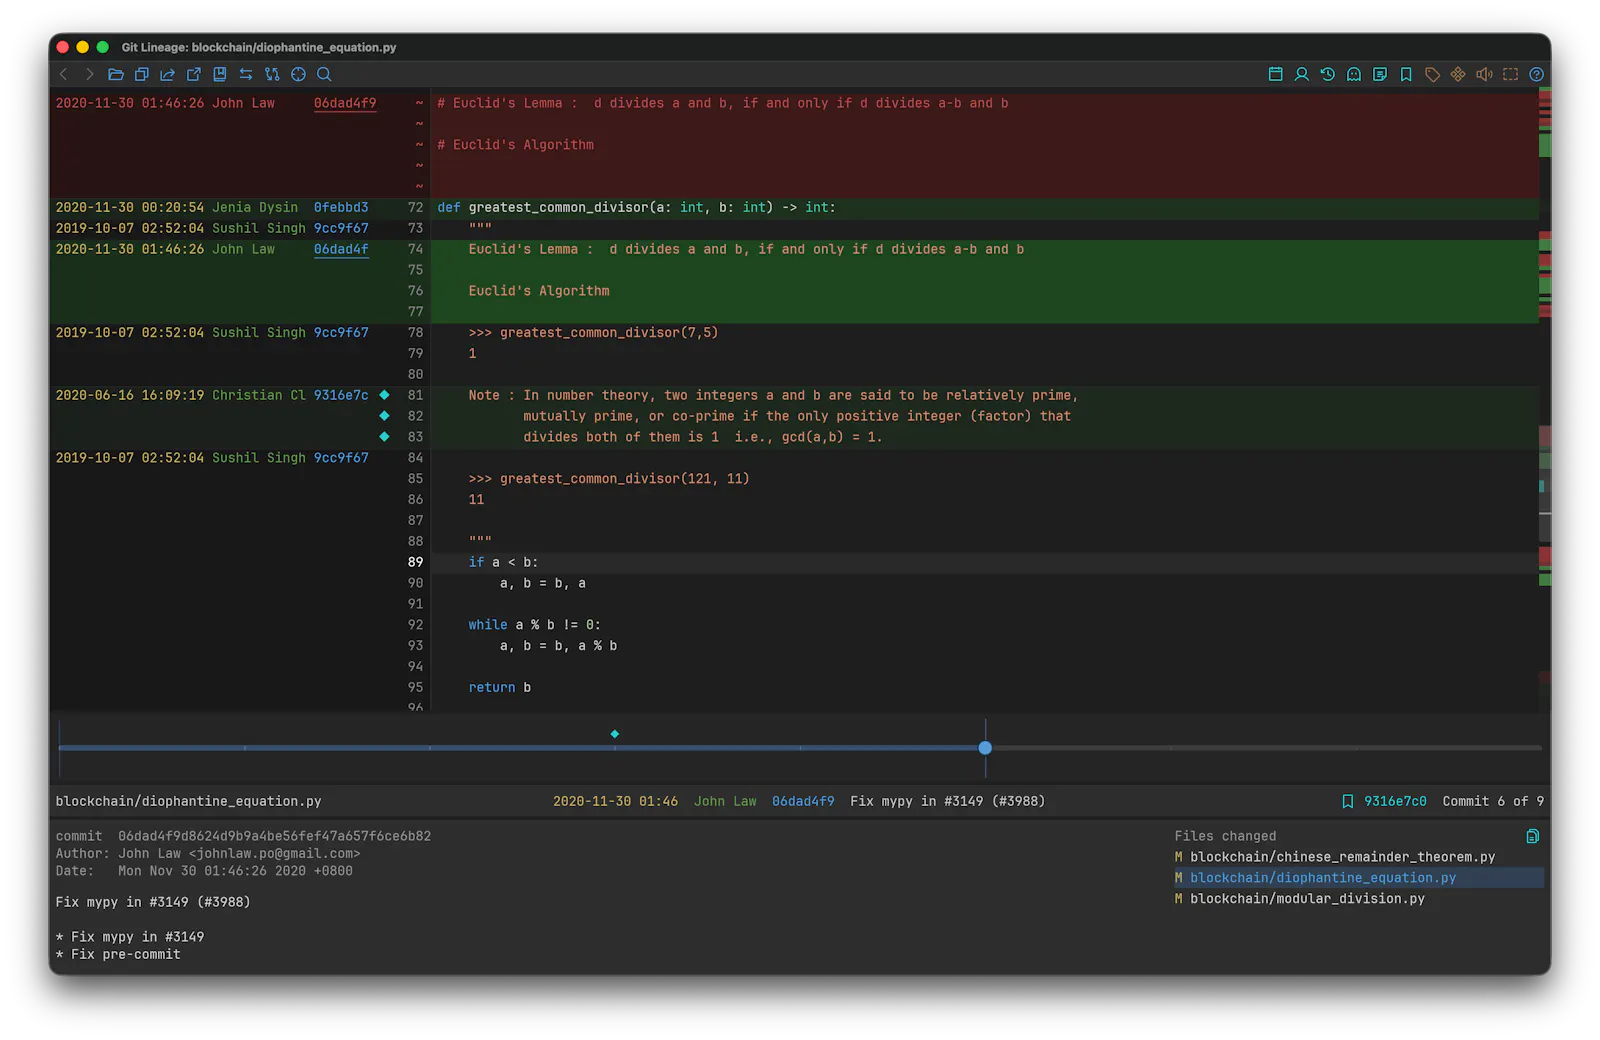Toggle the speaker sound icon
Image resolution: width=1600 pixels, height=1040 pixels.
[1484, 74]
